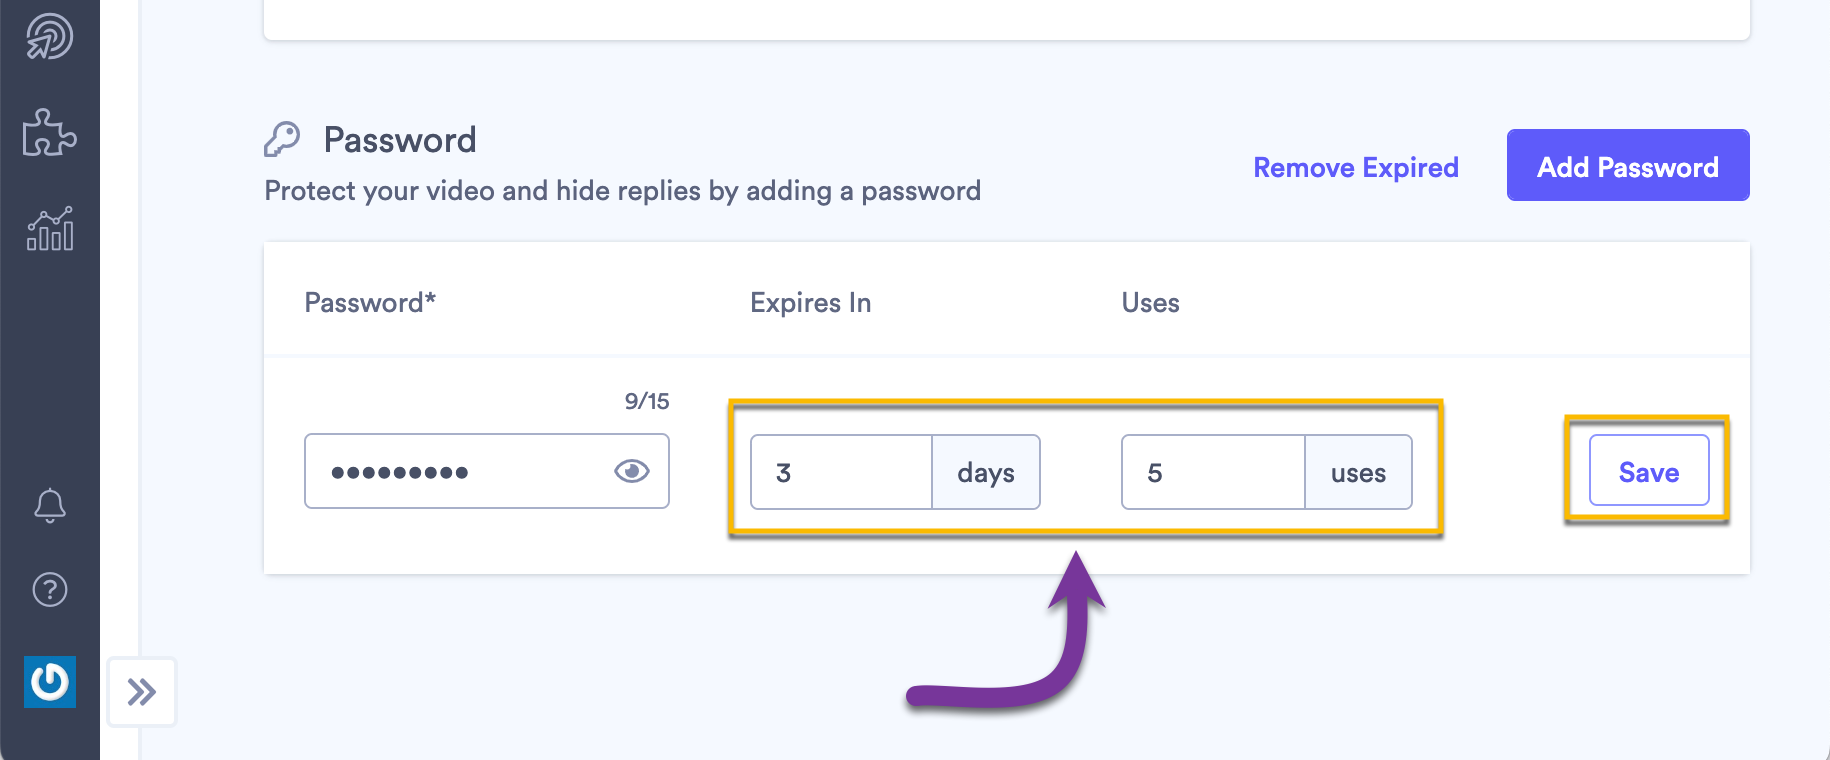Show the password with the eye icon
Viewport: 1830px width, 760px height.
coord(631,471)
